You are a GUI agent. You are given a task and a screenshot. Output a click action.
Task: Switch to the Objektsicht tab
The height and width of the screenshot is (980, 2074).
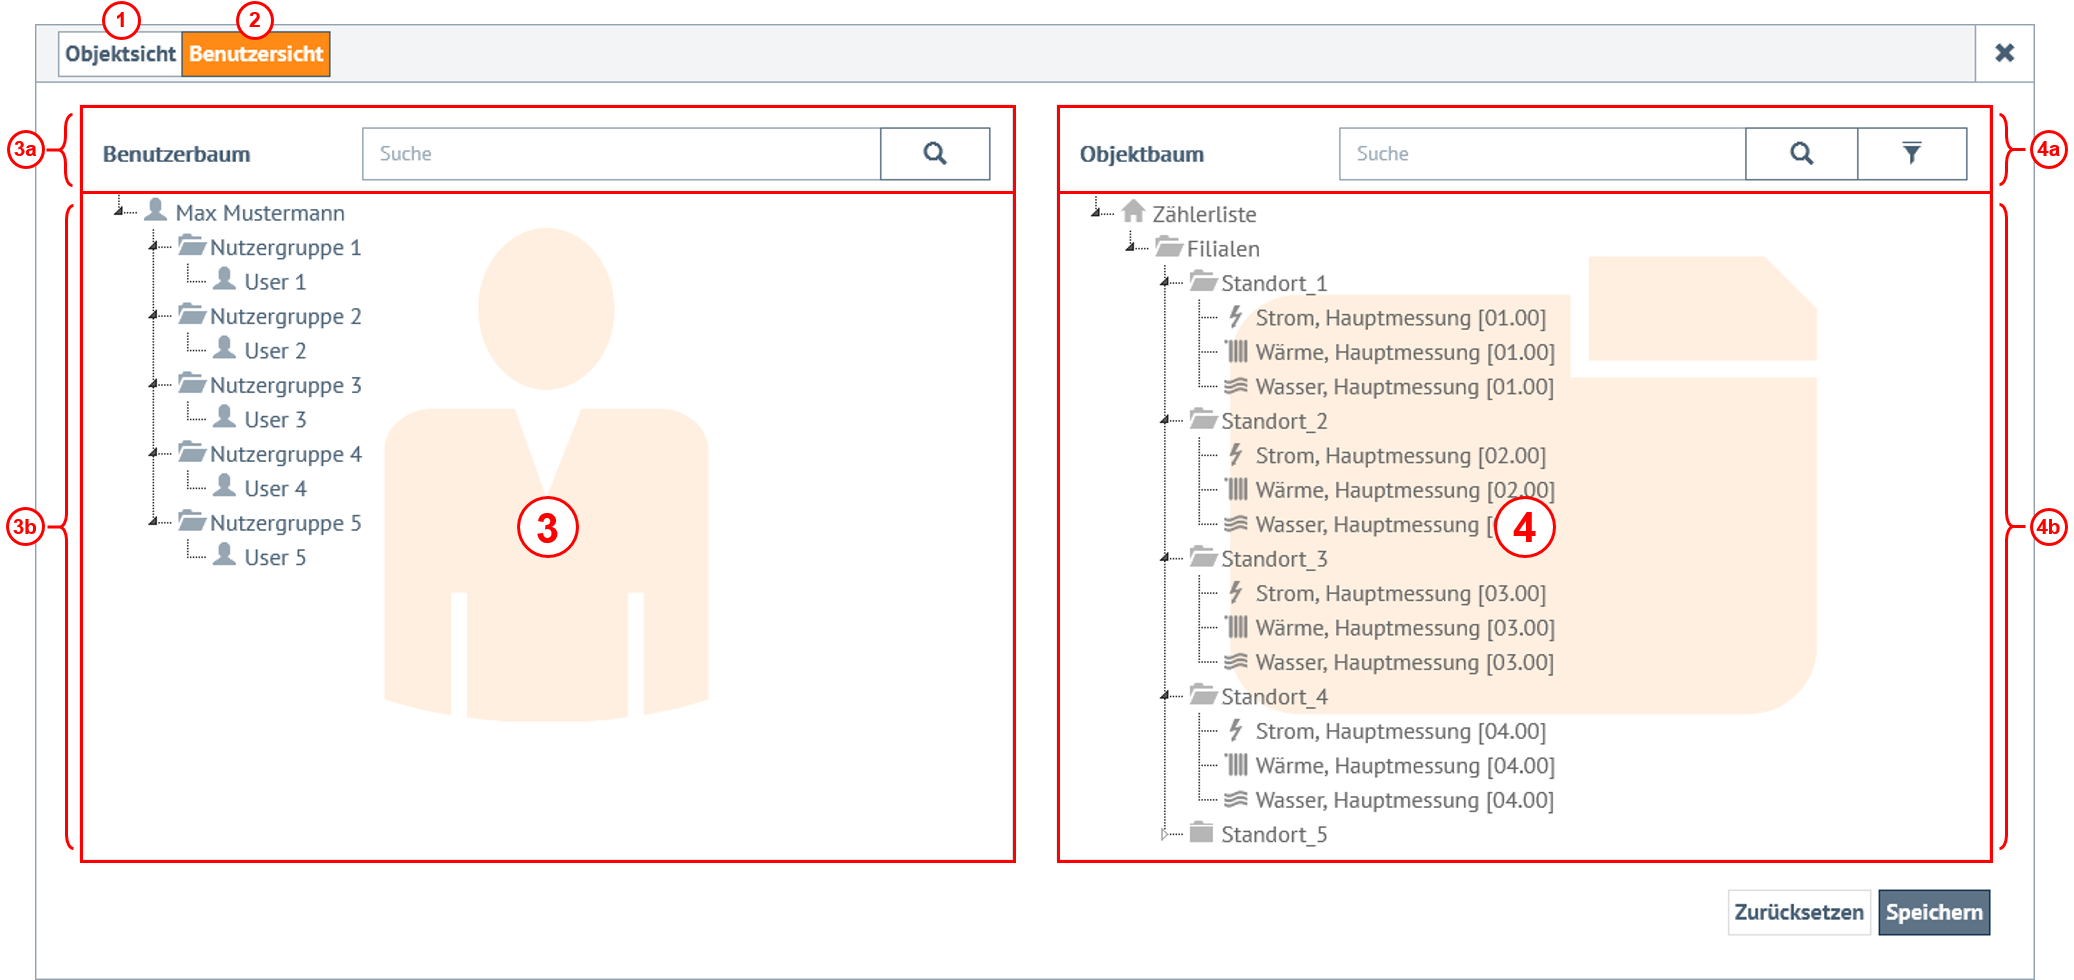tap(120, 54)
